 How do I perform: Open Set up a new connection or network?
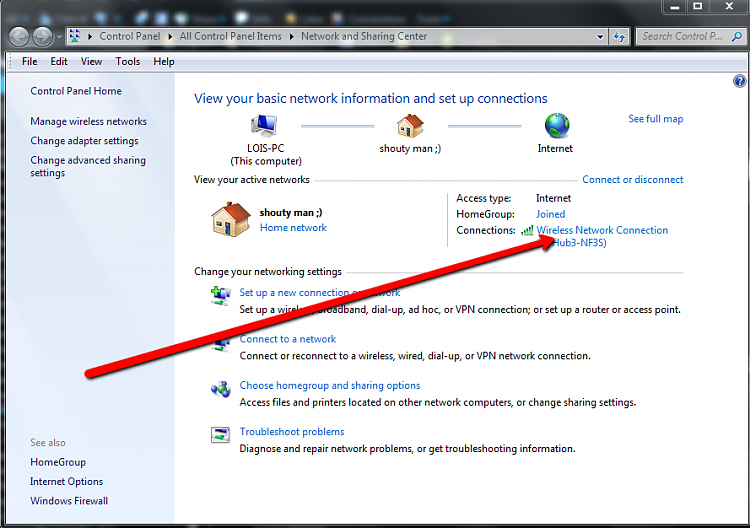click(x=320, y=292)
